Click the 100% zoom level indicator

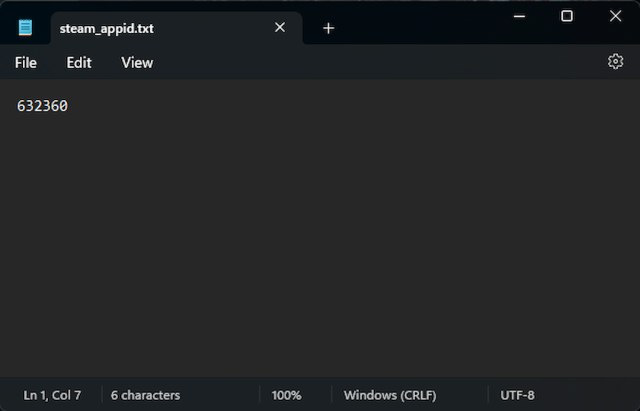pyautogui.click(x=287, y=395)
